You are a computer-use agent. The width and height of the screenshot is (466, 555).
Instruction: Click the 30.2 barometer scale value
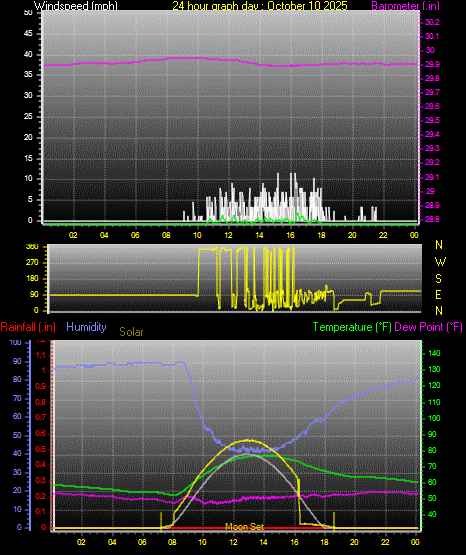point(432,22)
